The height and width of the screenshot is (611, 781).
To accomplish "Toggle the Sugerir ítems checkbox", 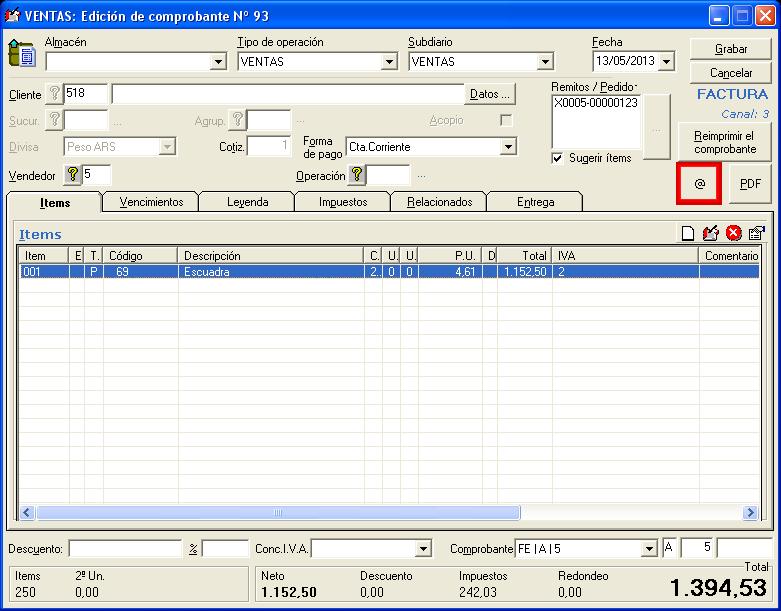I will coord(557,158).
